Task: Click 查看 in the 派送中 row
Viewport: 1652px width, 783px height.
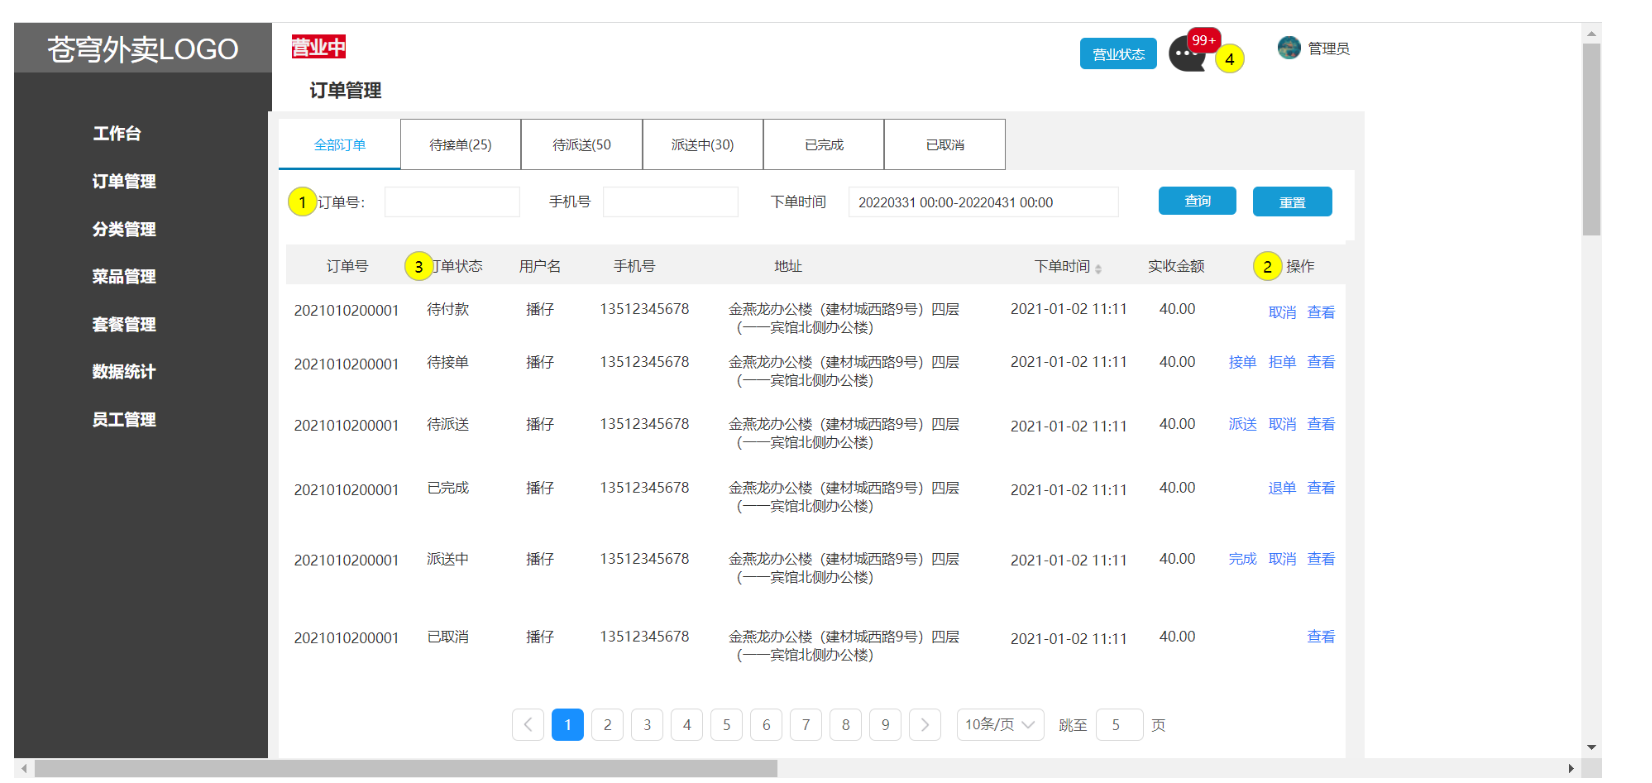Action: (1321, 559)
